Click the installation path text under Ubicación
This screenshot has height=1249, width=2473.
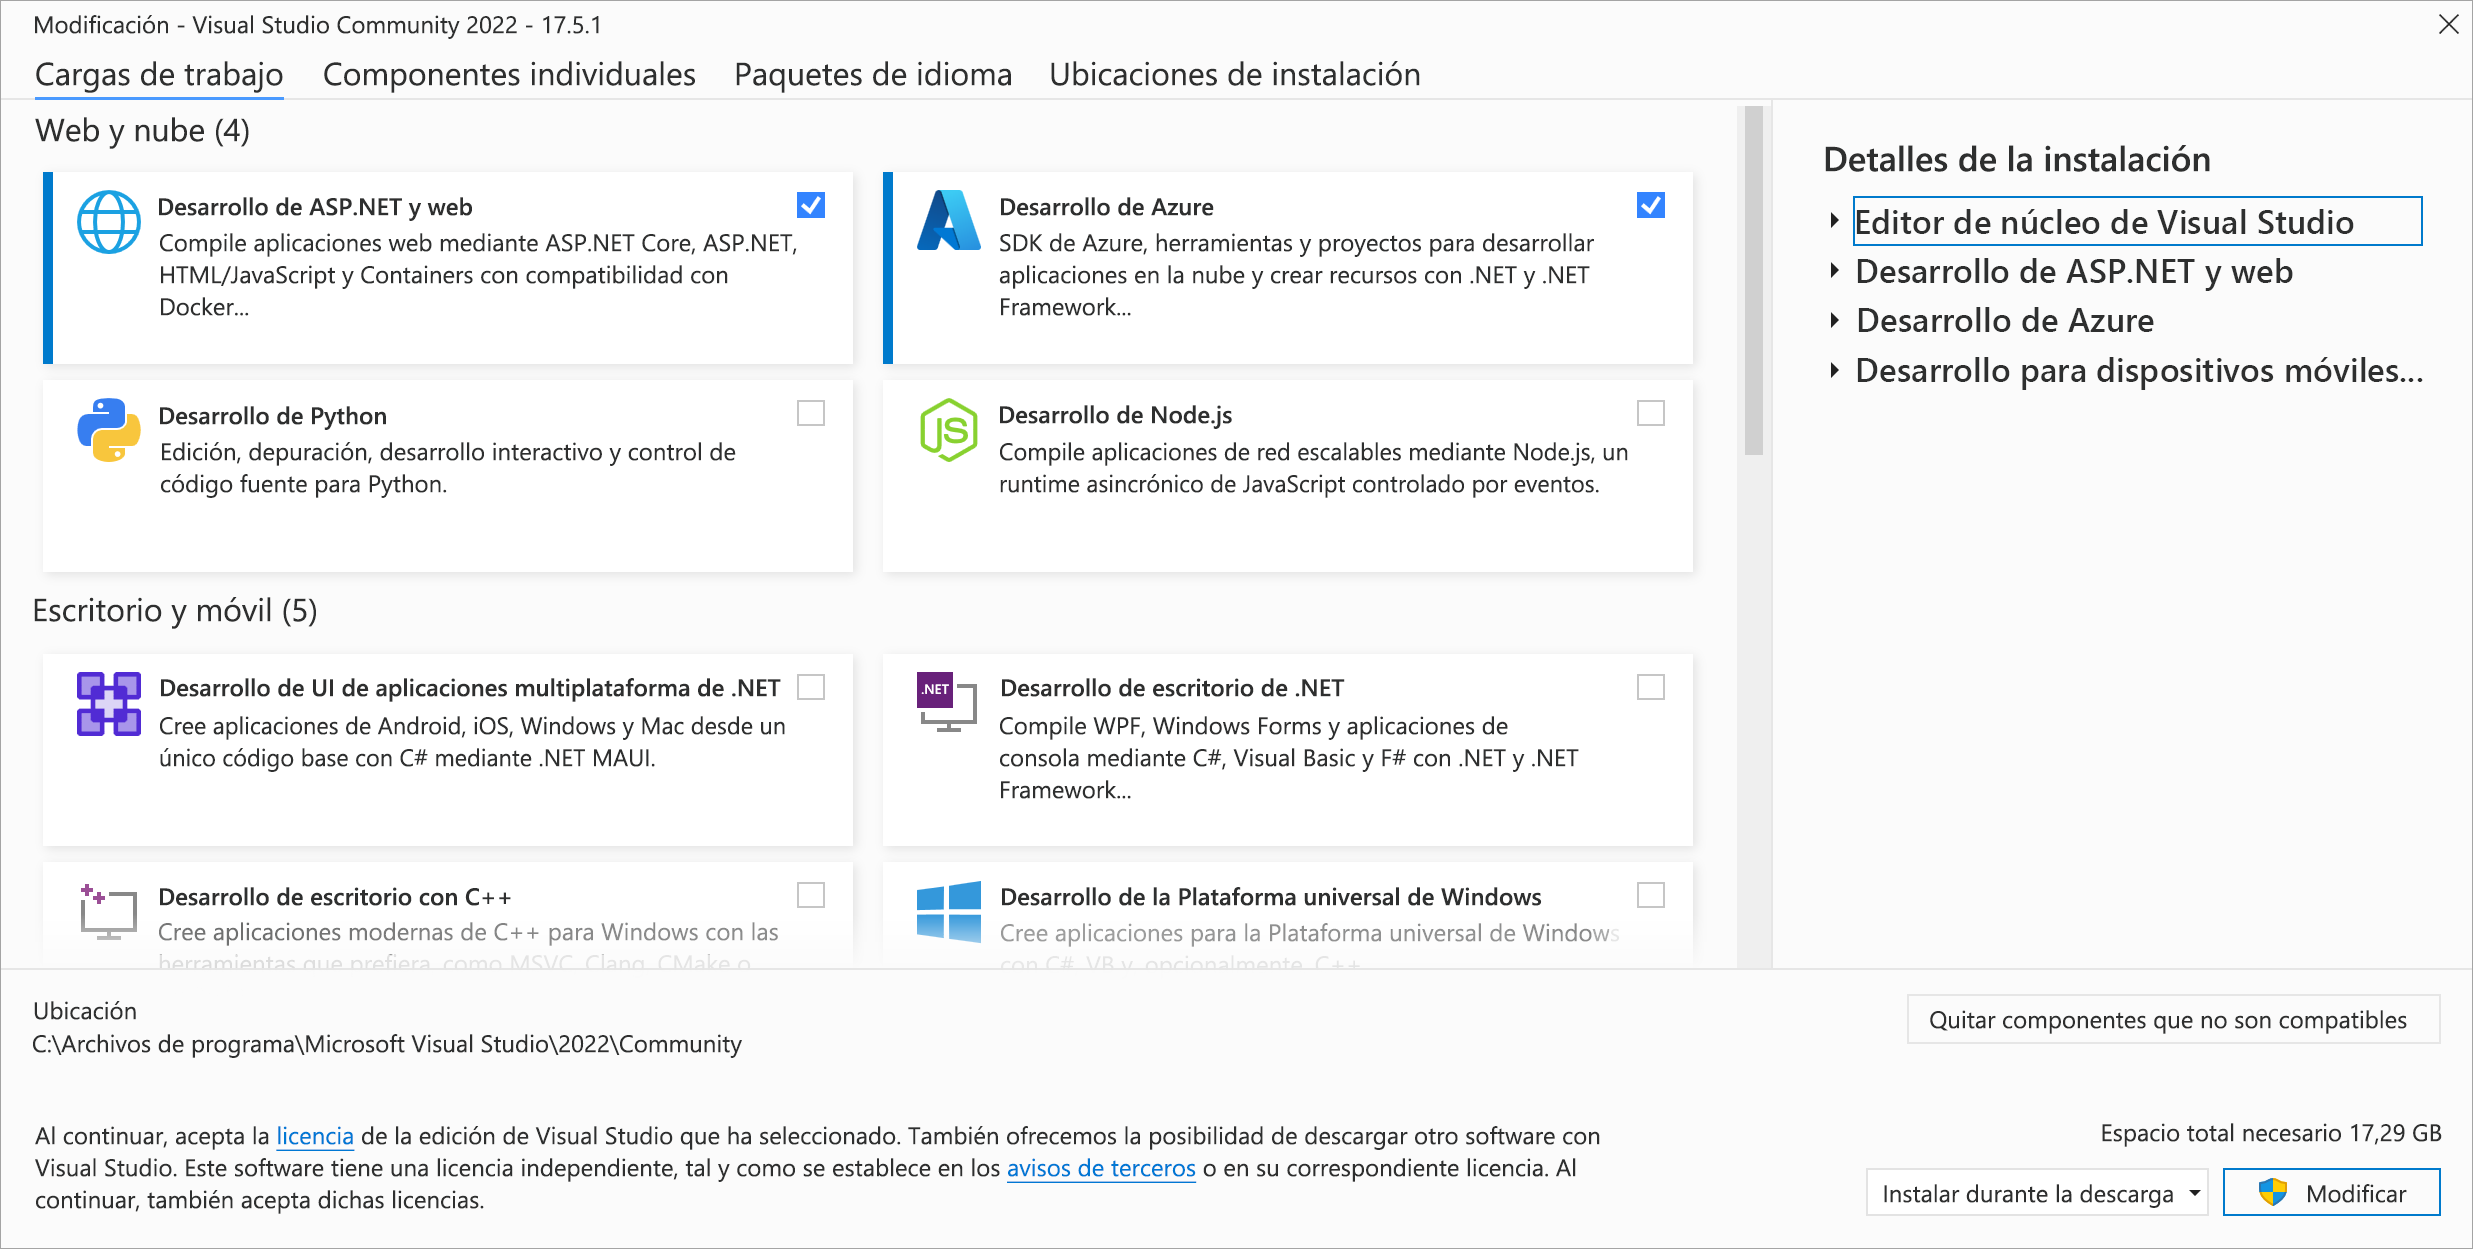[387, 1043]
